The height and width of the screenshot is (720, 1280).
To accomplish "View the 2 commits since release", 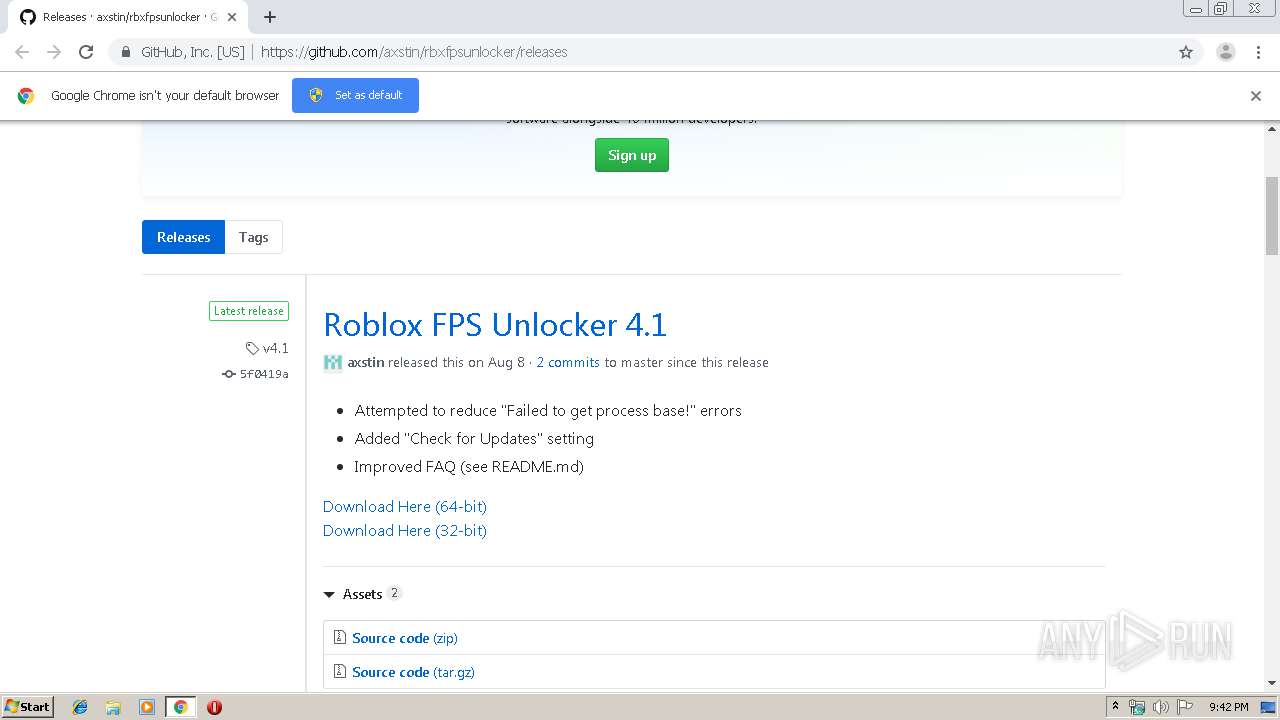I will click(568, 362).
